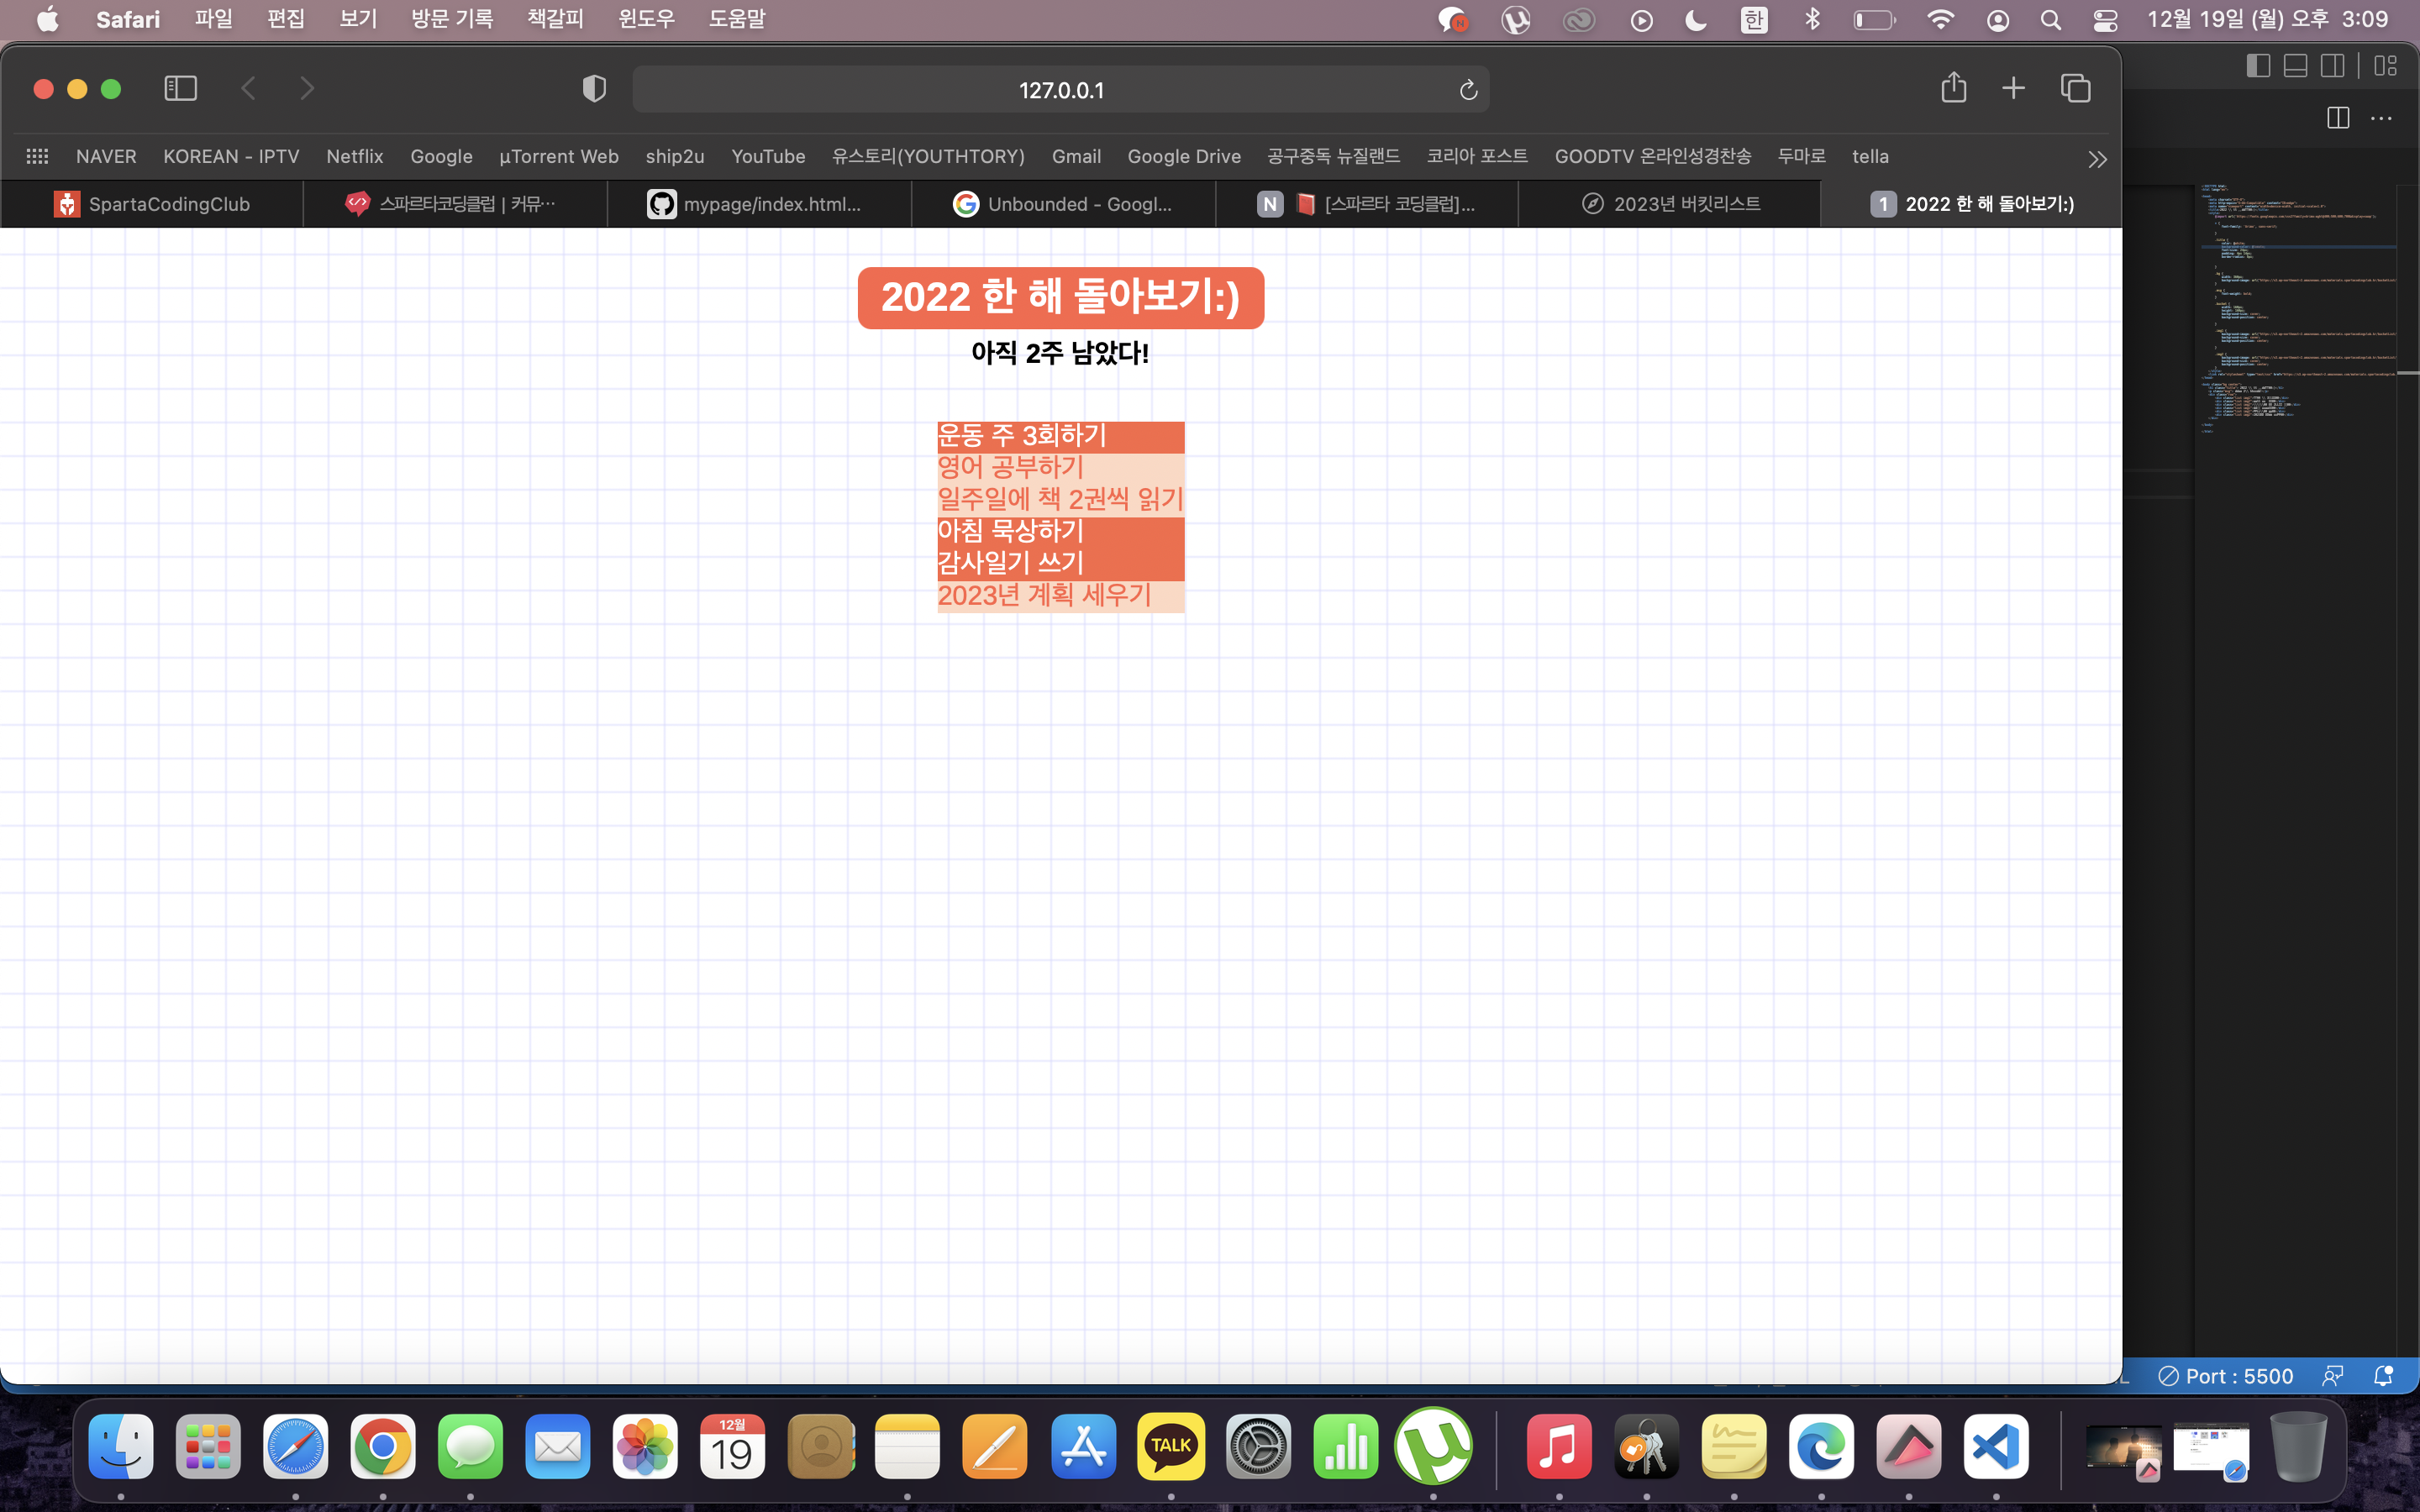Open the 방문 기록 menu

tap(452, 19)
